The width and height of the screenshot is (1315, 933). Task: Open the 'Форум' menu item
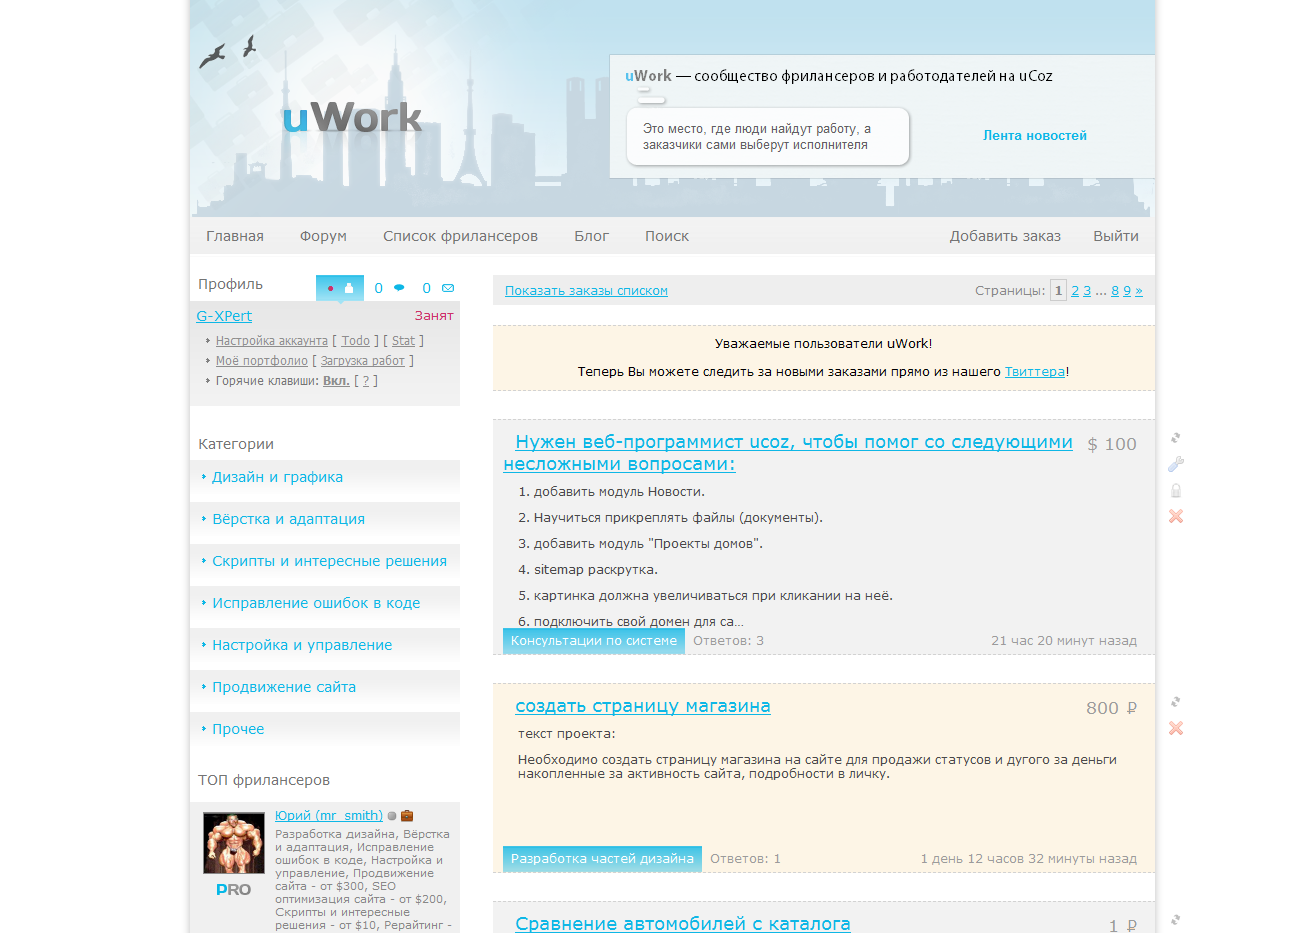click(x=323, y=236)
